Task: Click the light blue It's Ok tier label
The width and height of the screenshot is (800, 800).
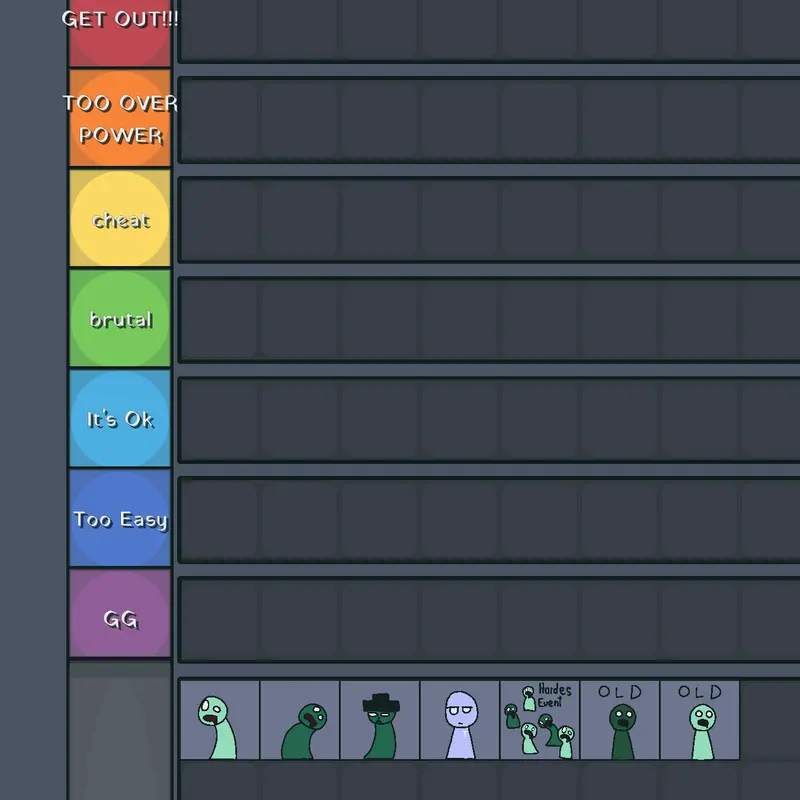Action: coord(120,418)
